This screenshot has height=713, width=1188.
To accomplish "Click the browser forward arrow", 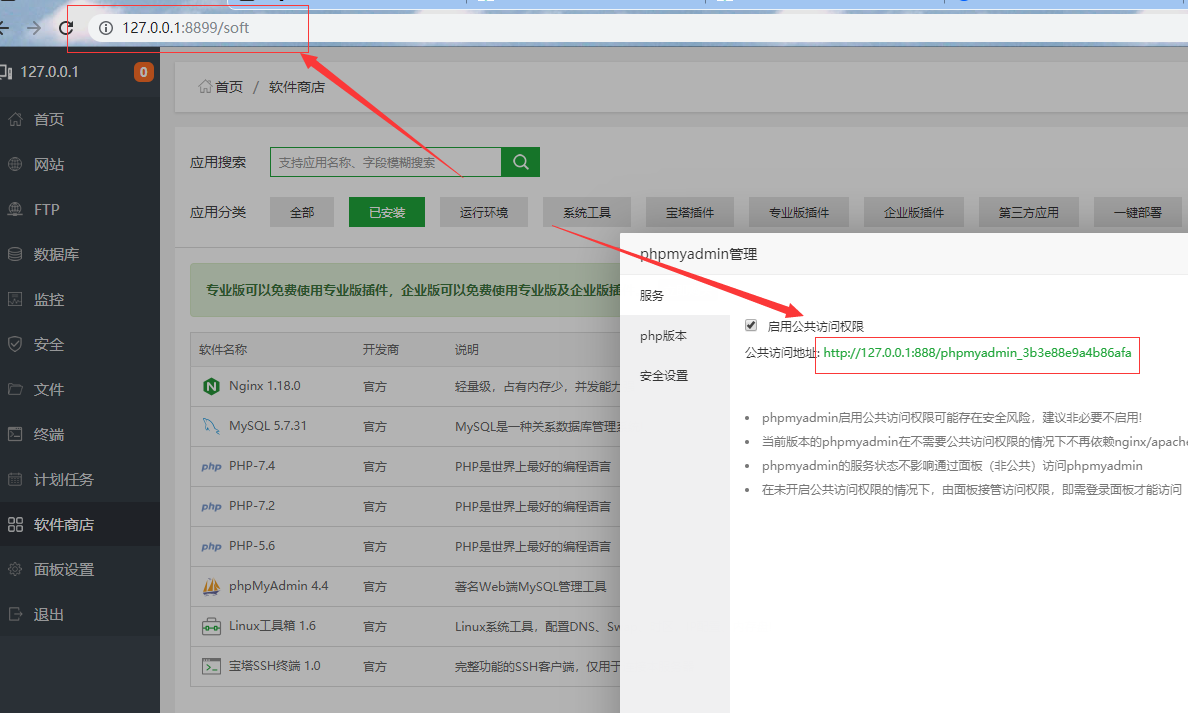I will pos(33,28).
